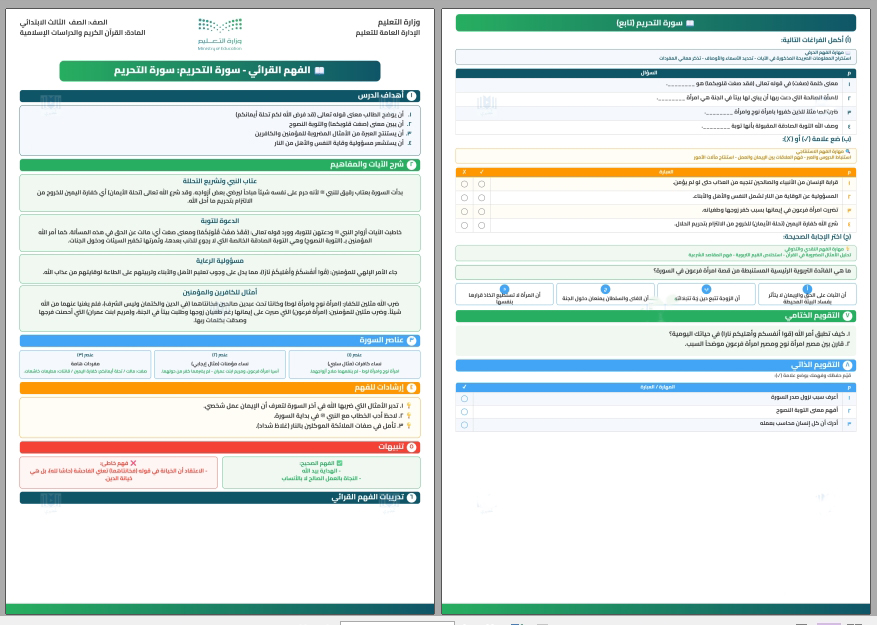Choose answer card about الغنى والسلطان
The image size is (877, 625).
[605, 294]
